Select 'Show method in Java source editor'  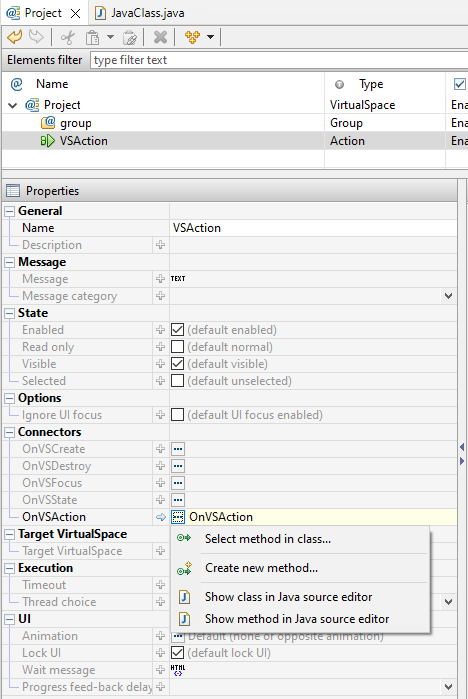click(x=297, y=619)
